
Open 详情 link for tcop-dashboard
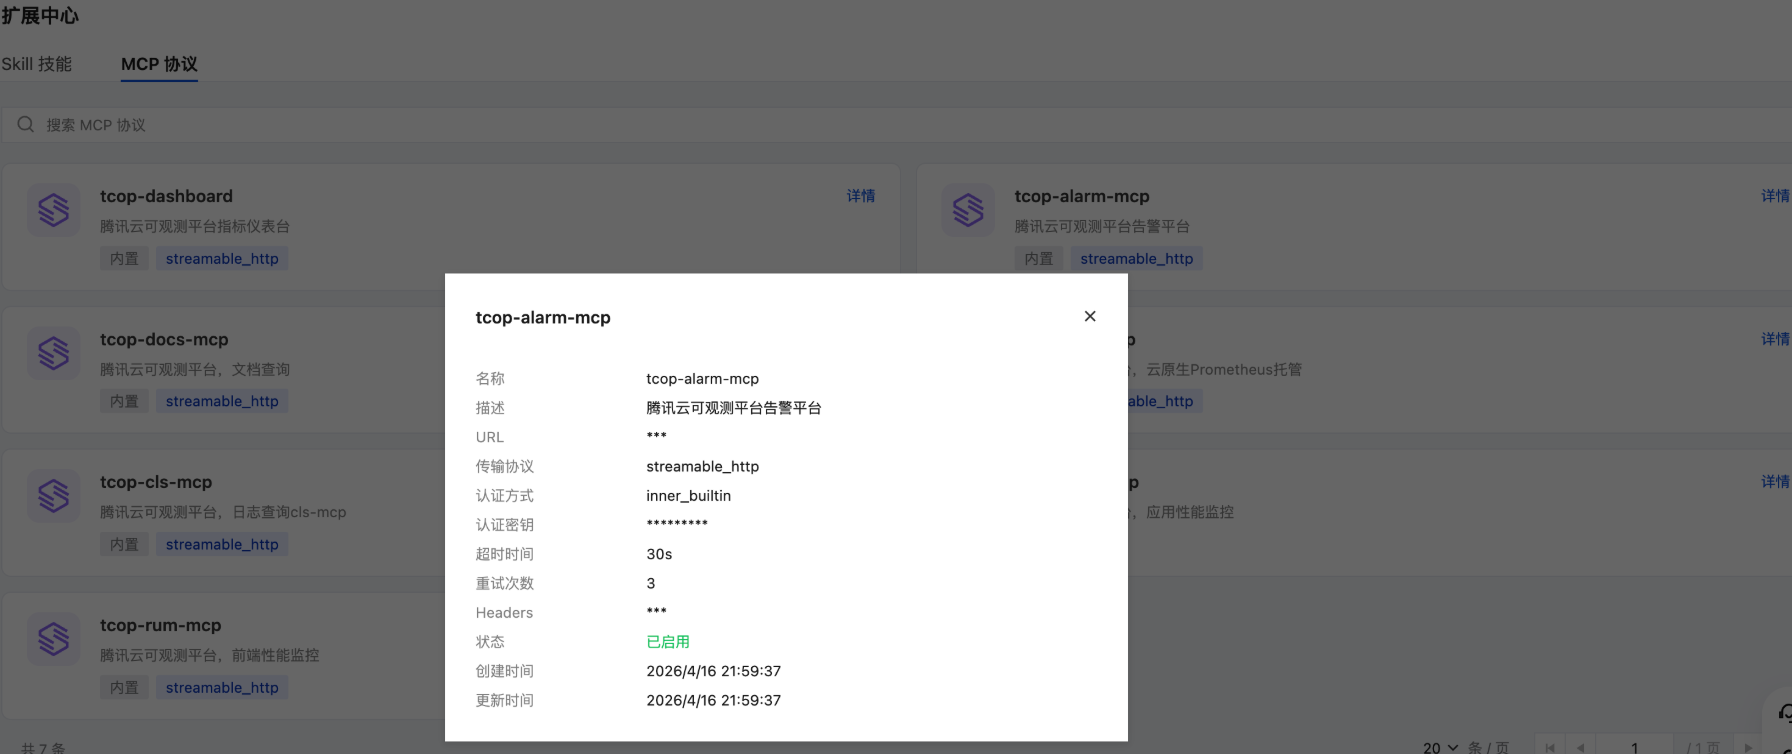(861, 196)
